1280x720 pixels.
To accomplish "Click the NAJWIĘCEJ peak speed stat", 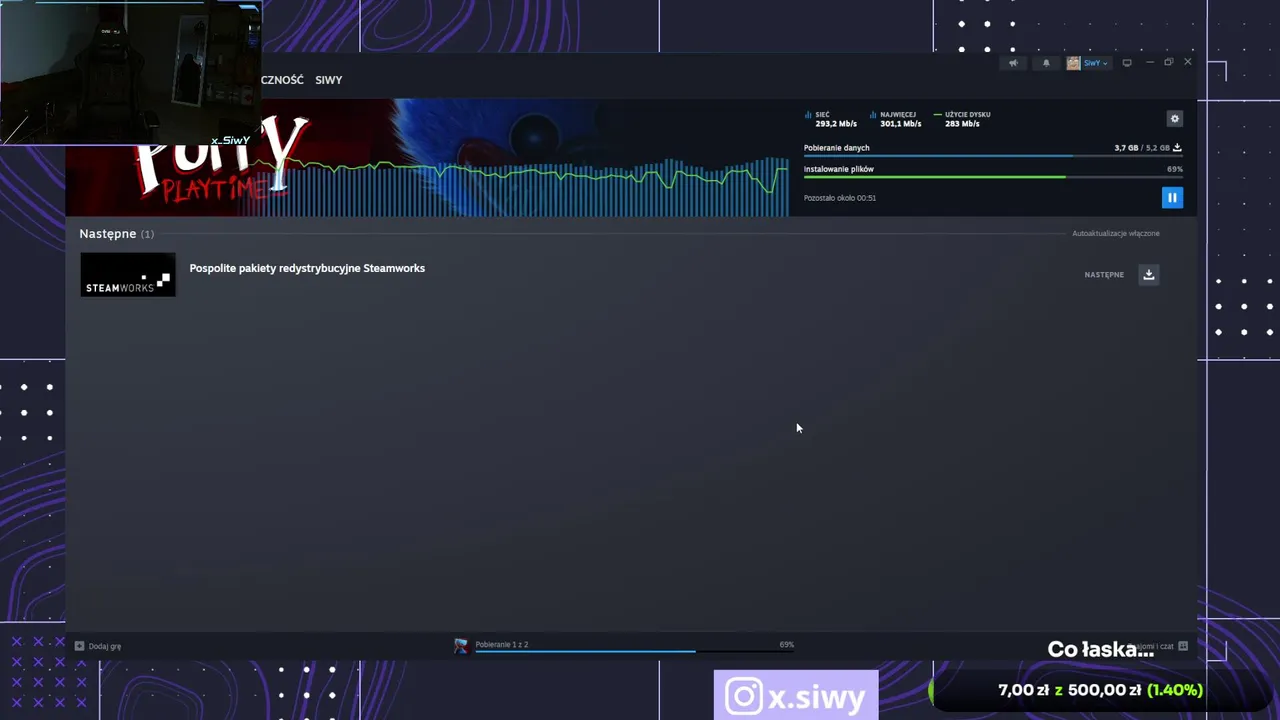I will (x=896, y=119).
